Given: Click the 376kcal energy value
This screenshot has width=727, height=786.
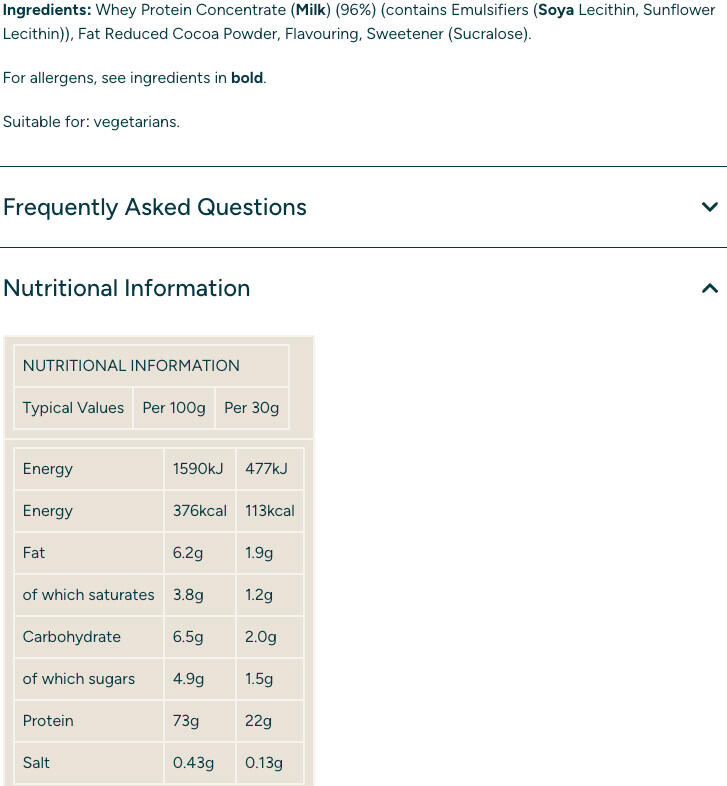Looking at the screenshot, I should click(200, 511).
